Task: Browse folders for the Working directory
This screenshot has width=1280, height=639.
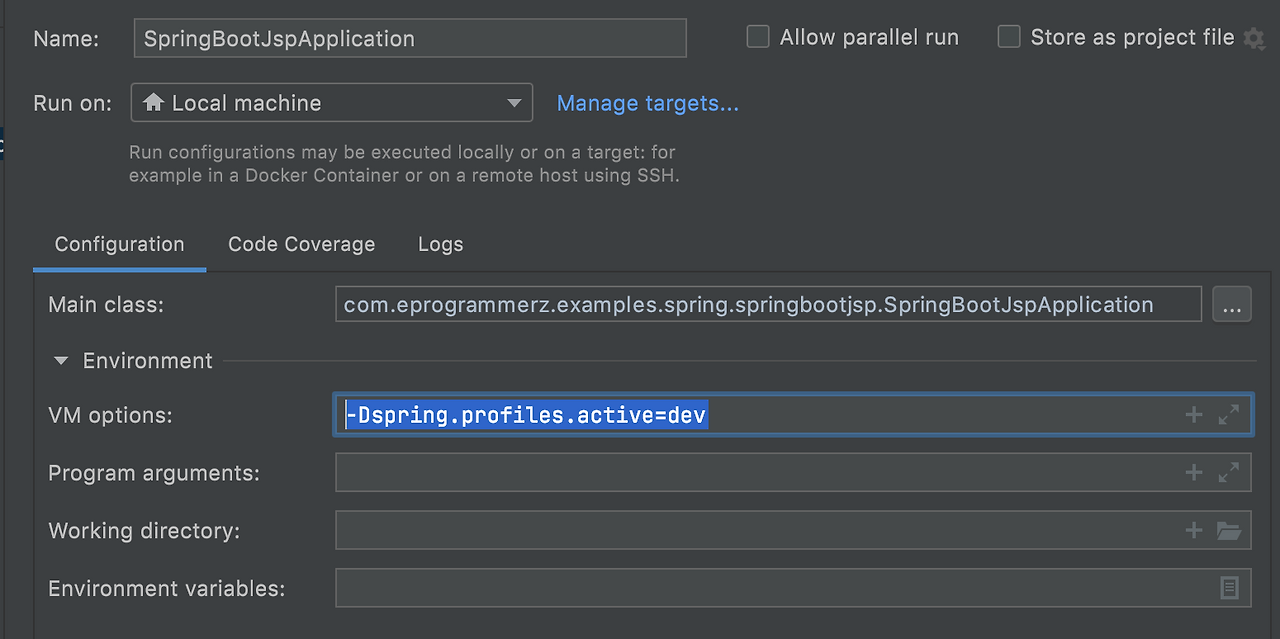Action: [x=1229, y=529]
